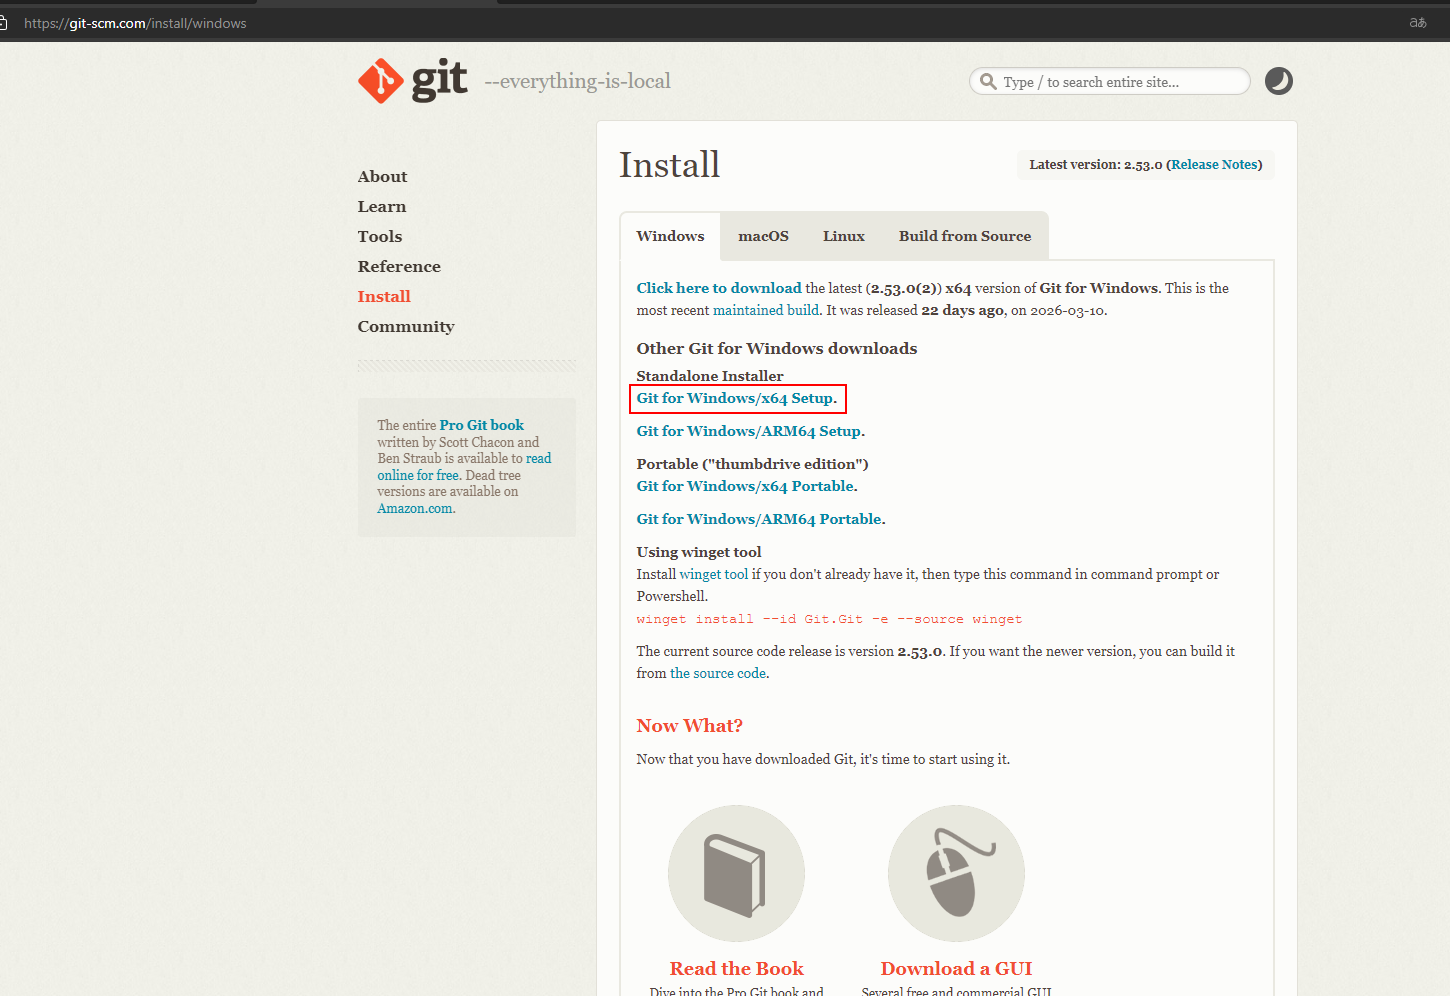Download Git for Windows/ARM64 Portable
This screenshot has height=996, width=1450.
[x=761, y=519]
